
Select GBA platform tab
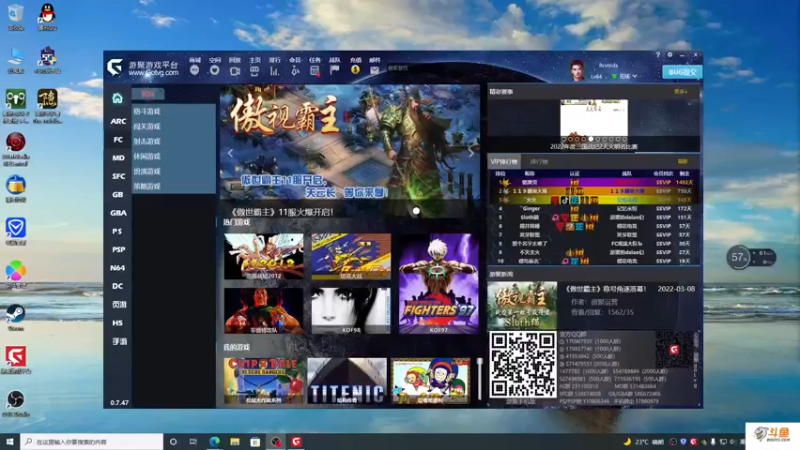point(118,213)
